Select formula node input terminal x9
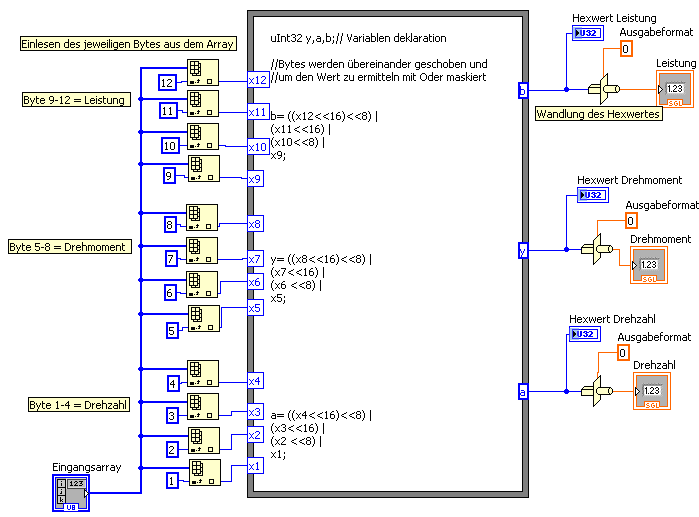This screenshot has width=699, height=517. click(255, 179)
